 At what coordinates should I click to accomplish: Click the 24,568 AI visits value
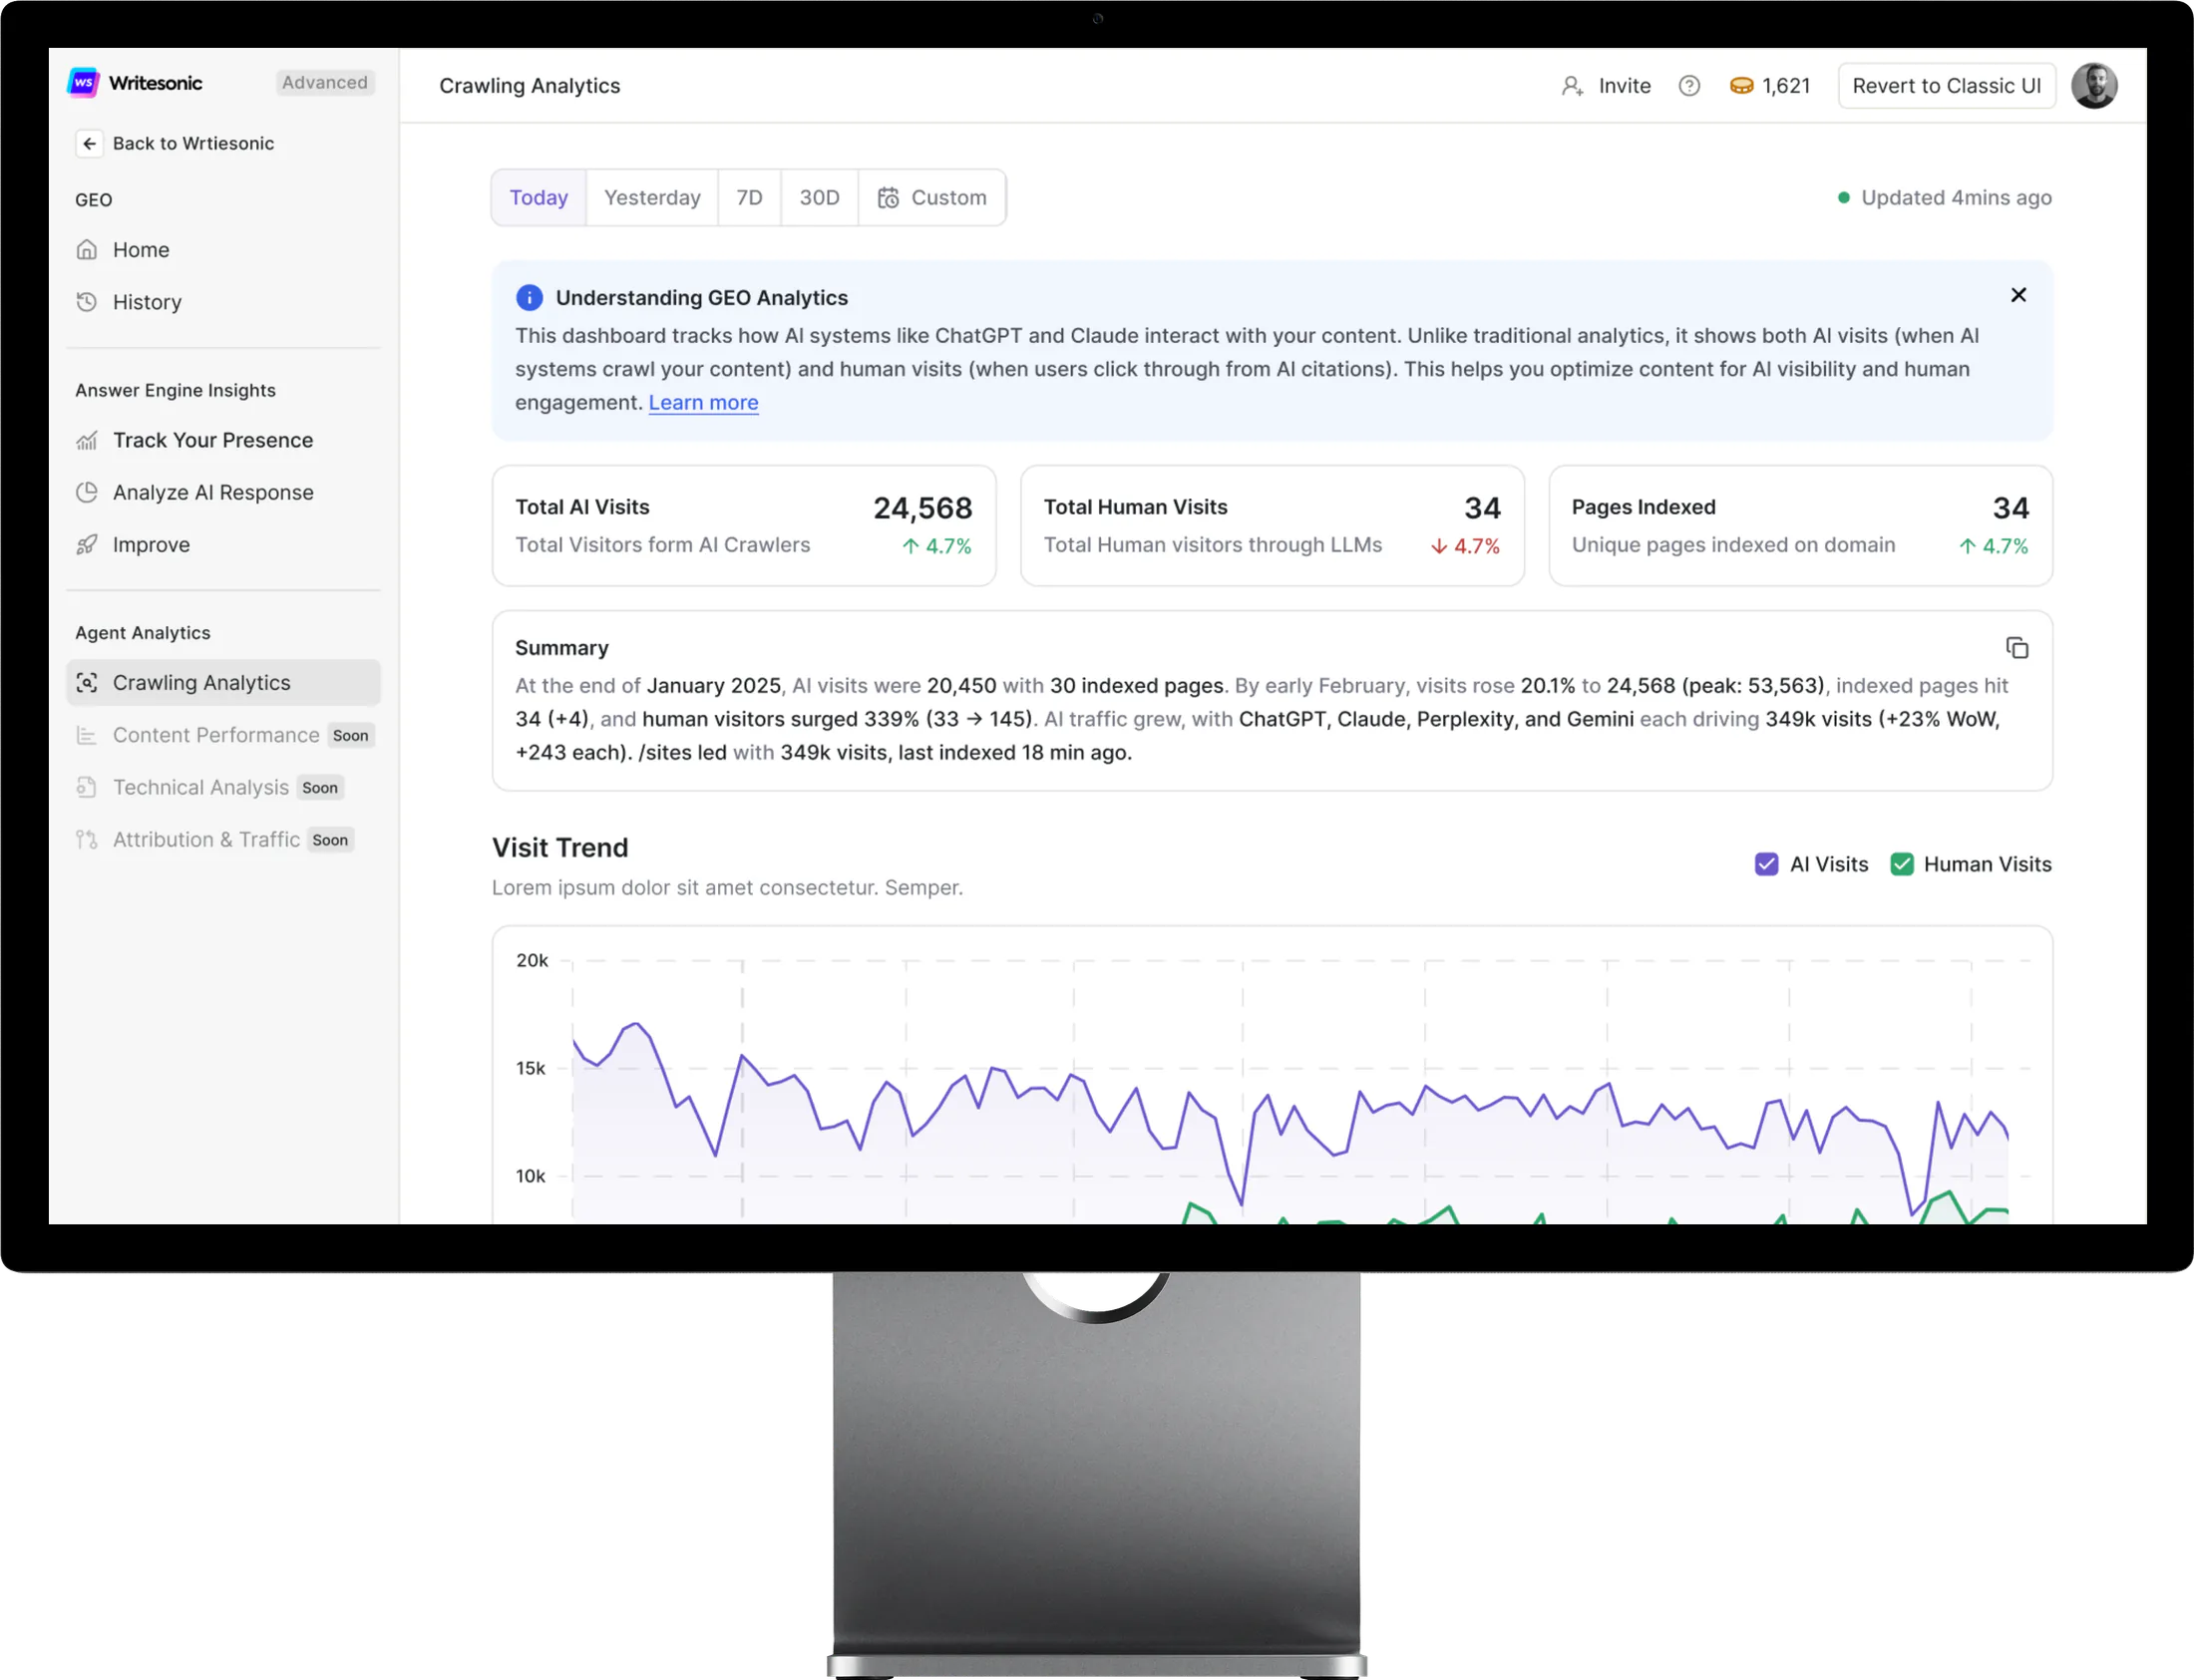point(922,508)
